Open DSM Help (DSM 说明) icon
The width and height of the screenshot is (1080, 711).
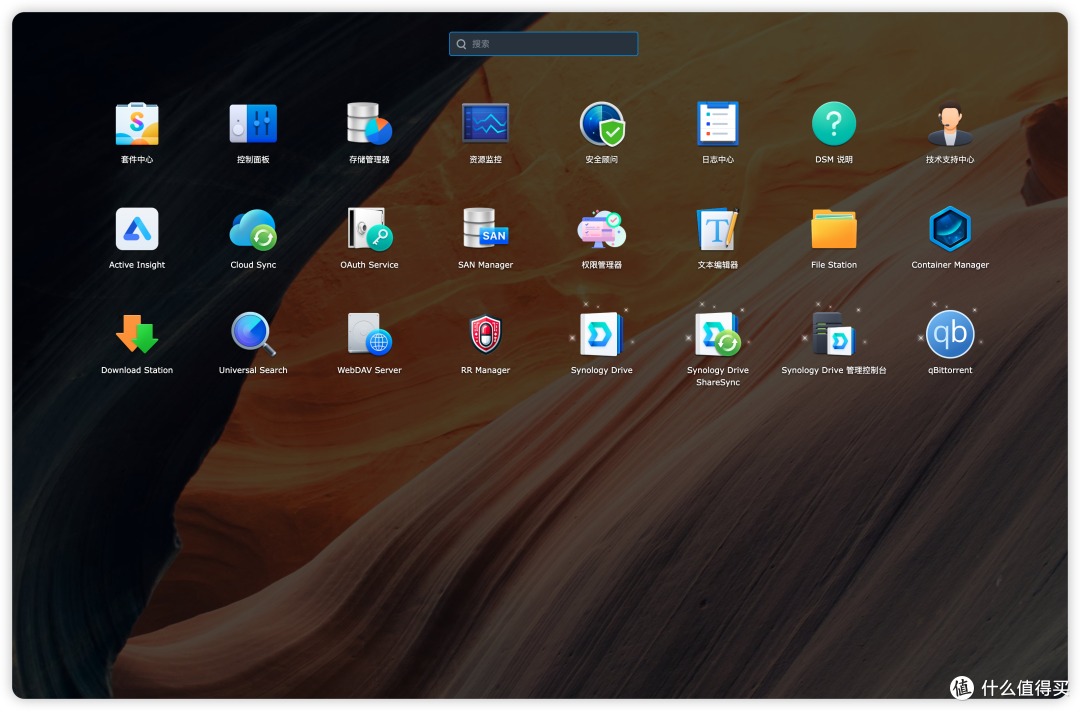pyautogui.click(x=833, y=125)
